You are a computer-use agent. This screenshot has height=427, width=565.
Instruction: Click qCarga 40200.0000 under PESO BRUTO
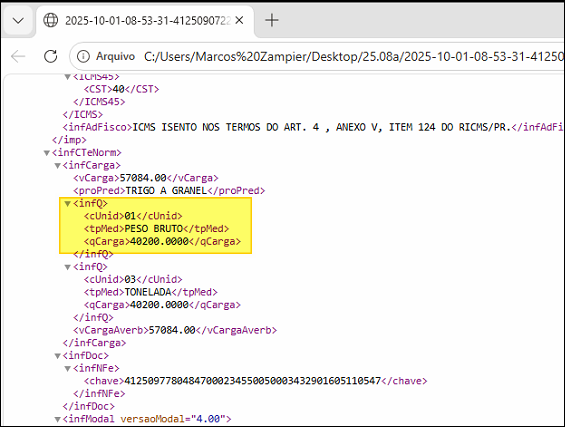(x=159, y=241)
